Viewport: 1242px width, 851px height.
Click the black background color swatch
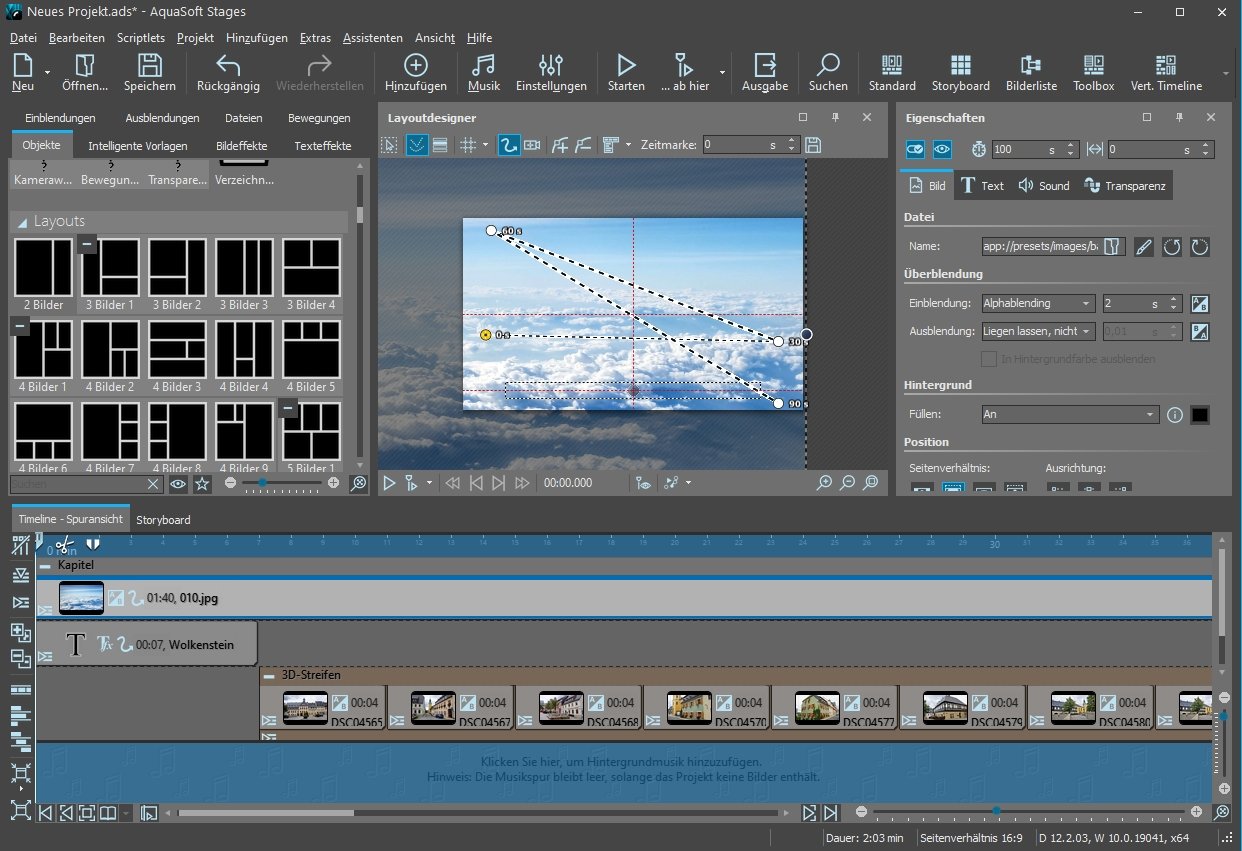coord(1200,414)
